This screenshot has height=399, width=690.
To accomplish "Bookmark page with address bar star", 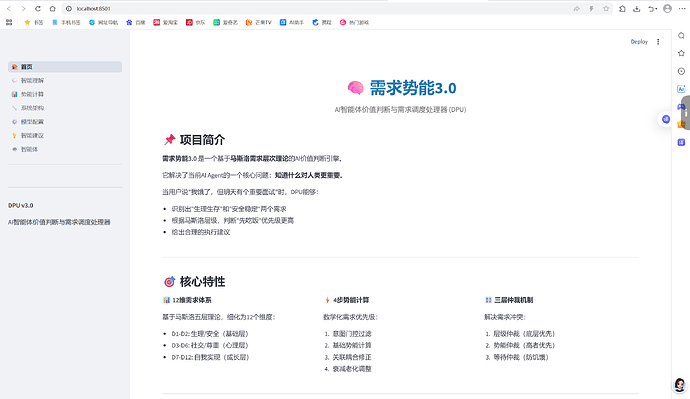I will (x=606, y=9).
